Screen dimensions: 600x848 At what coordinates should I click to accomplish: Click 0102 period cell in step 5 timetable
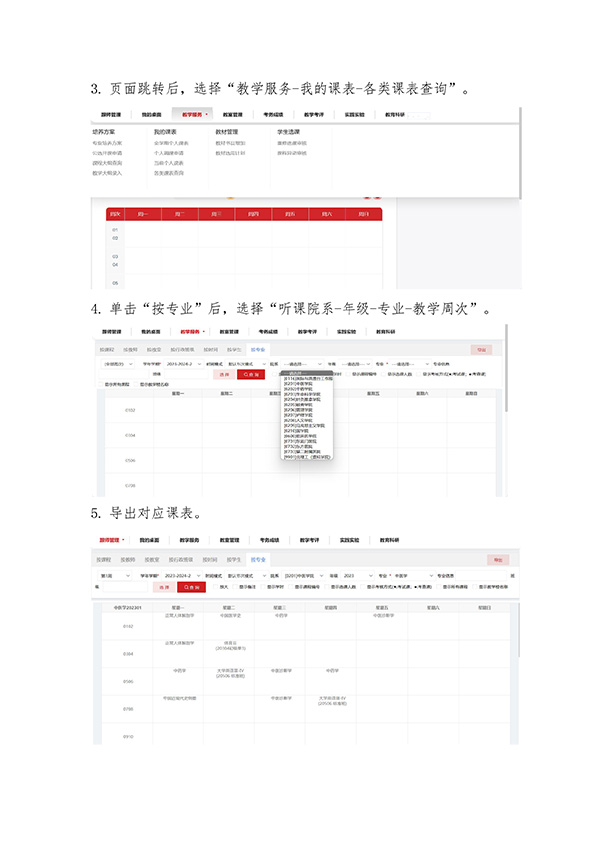[x=128, y=626]
